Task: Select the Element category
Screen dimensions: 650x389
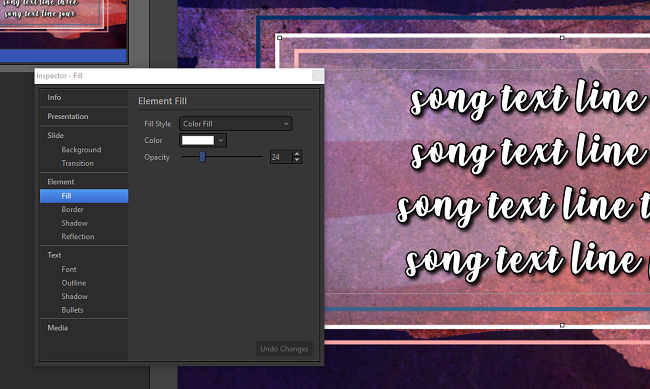Action: point(84,182)
